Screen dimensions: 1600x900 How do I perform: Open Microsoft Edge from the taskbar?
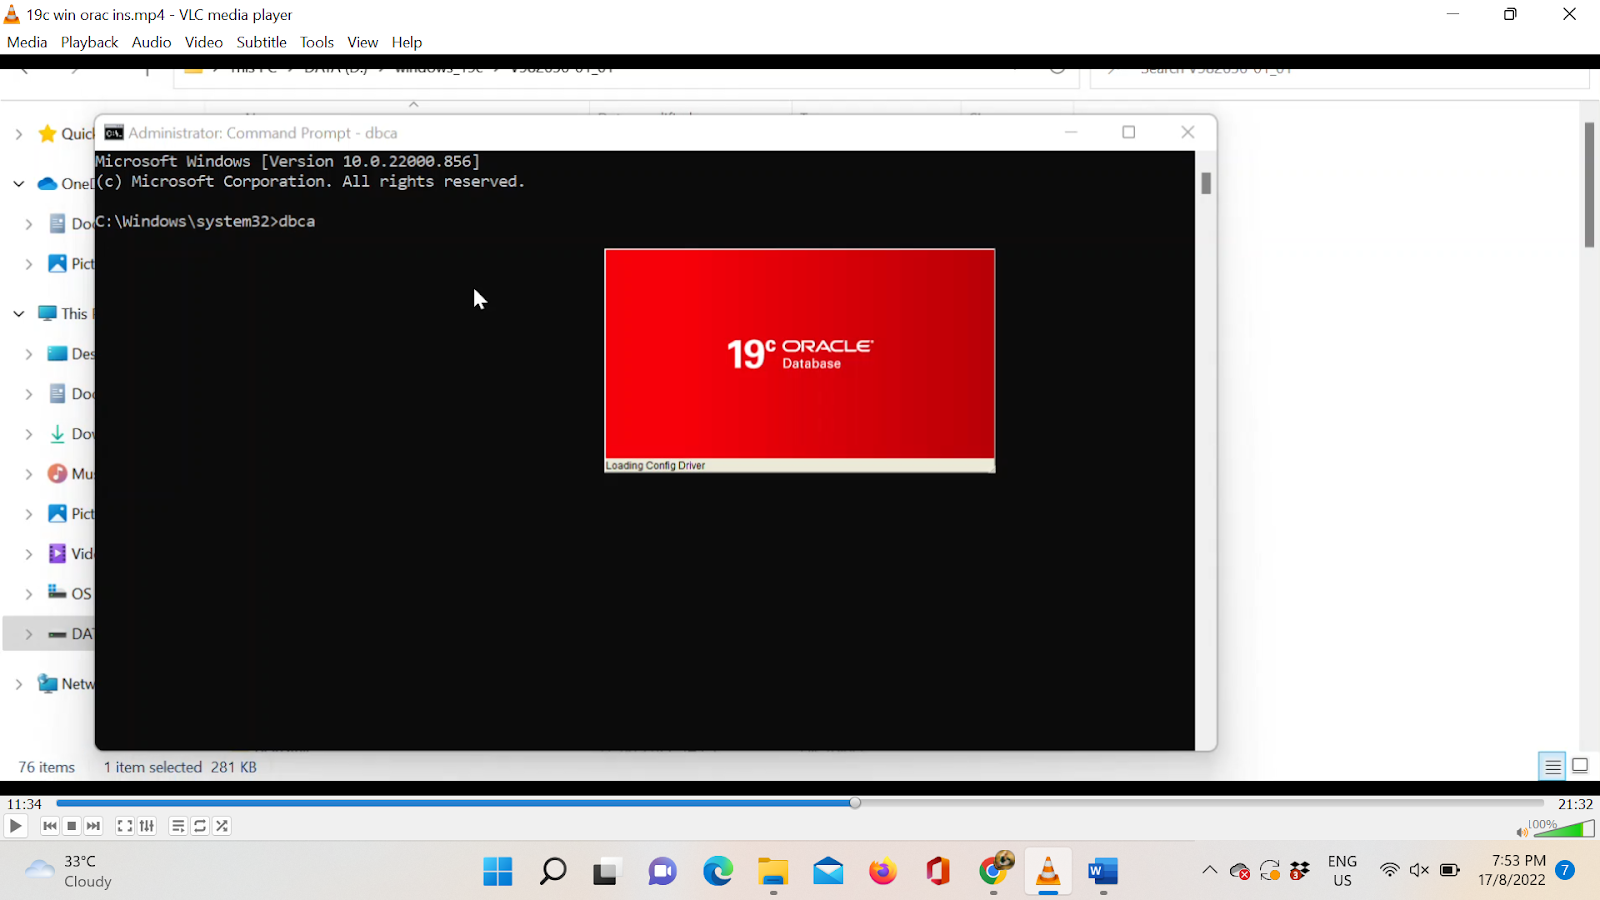pos(718,872)
